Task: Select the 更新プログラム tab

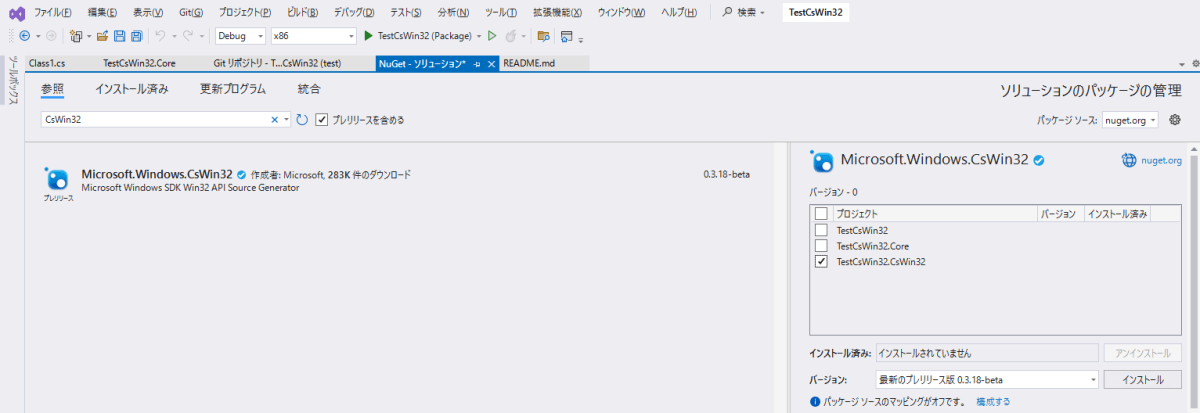Action: coord(233,89)
